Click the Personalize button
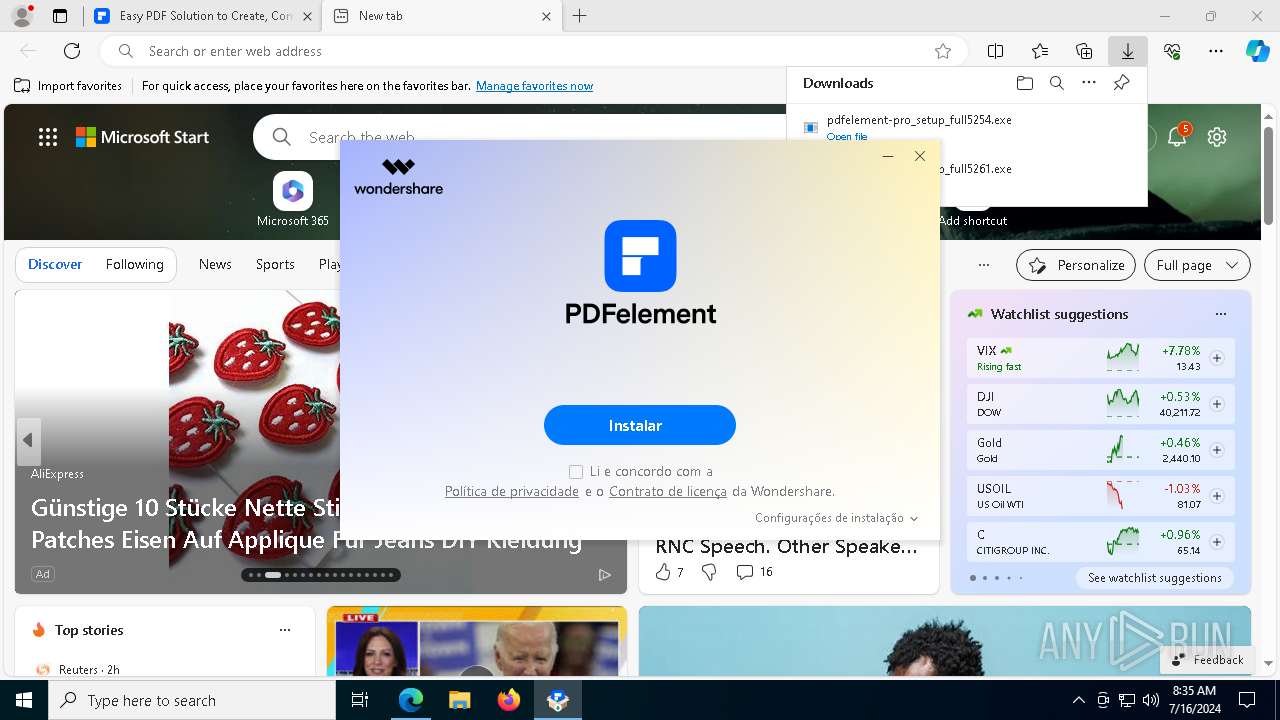This screenshot has height=720, width=1280. (x=1076, y=265)
